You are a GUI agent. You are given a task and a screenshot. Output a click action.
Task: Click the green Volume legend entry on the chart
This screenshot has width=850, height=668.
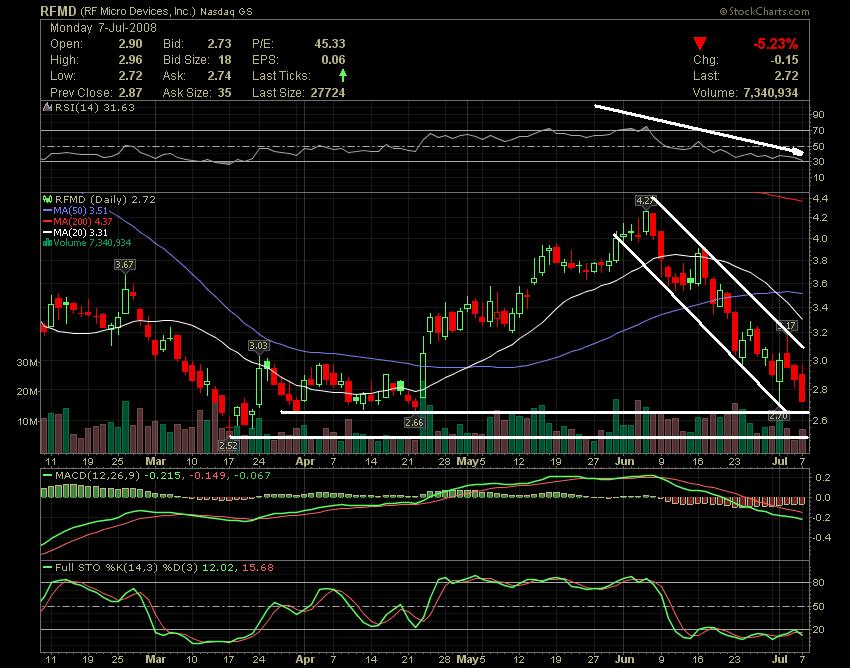(92, 242)
